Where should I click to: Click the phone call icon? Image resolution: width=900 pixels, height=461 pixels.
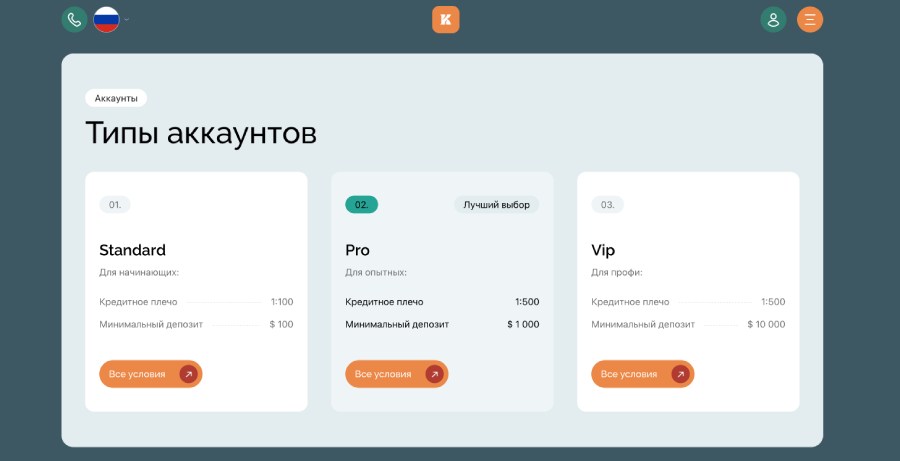[x=75, y=20]
